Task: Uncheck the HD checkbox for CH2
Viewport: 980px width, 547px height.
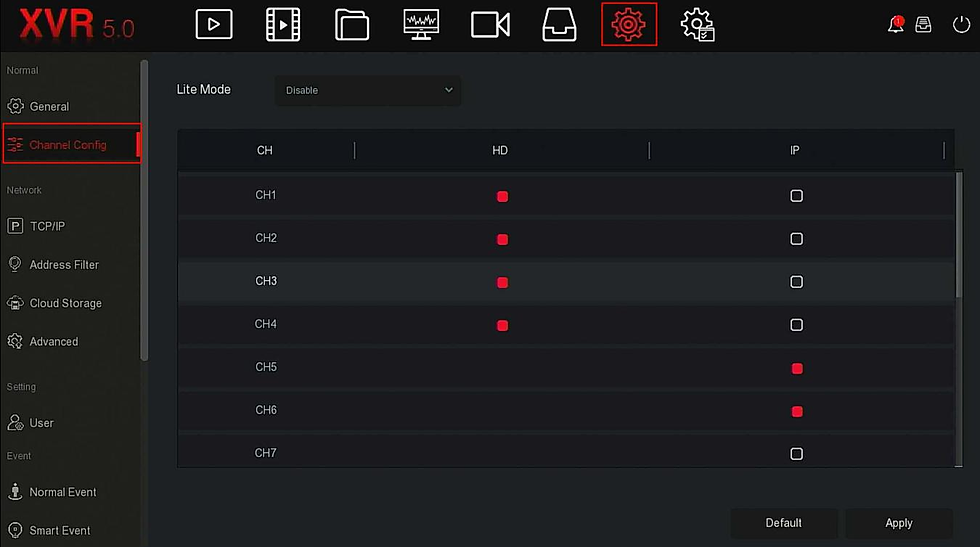Action: [502, 239]
